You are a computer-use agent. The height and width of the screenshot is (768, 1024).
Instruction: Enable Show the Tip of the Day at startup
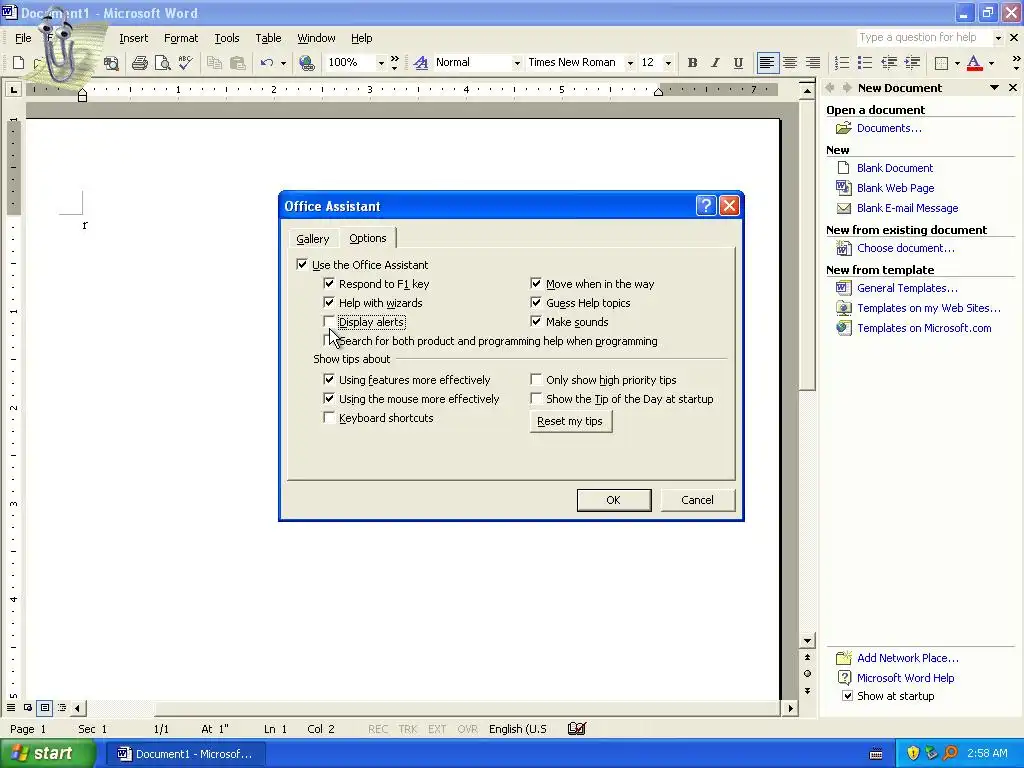[x=536, y=398]
